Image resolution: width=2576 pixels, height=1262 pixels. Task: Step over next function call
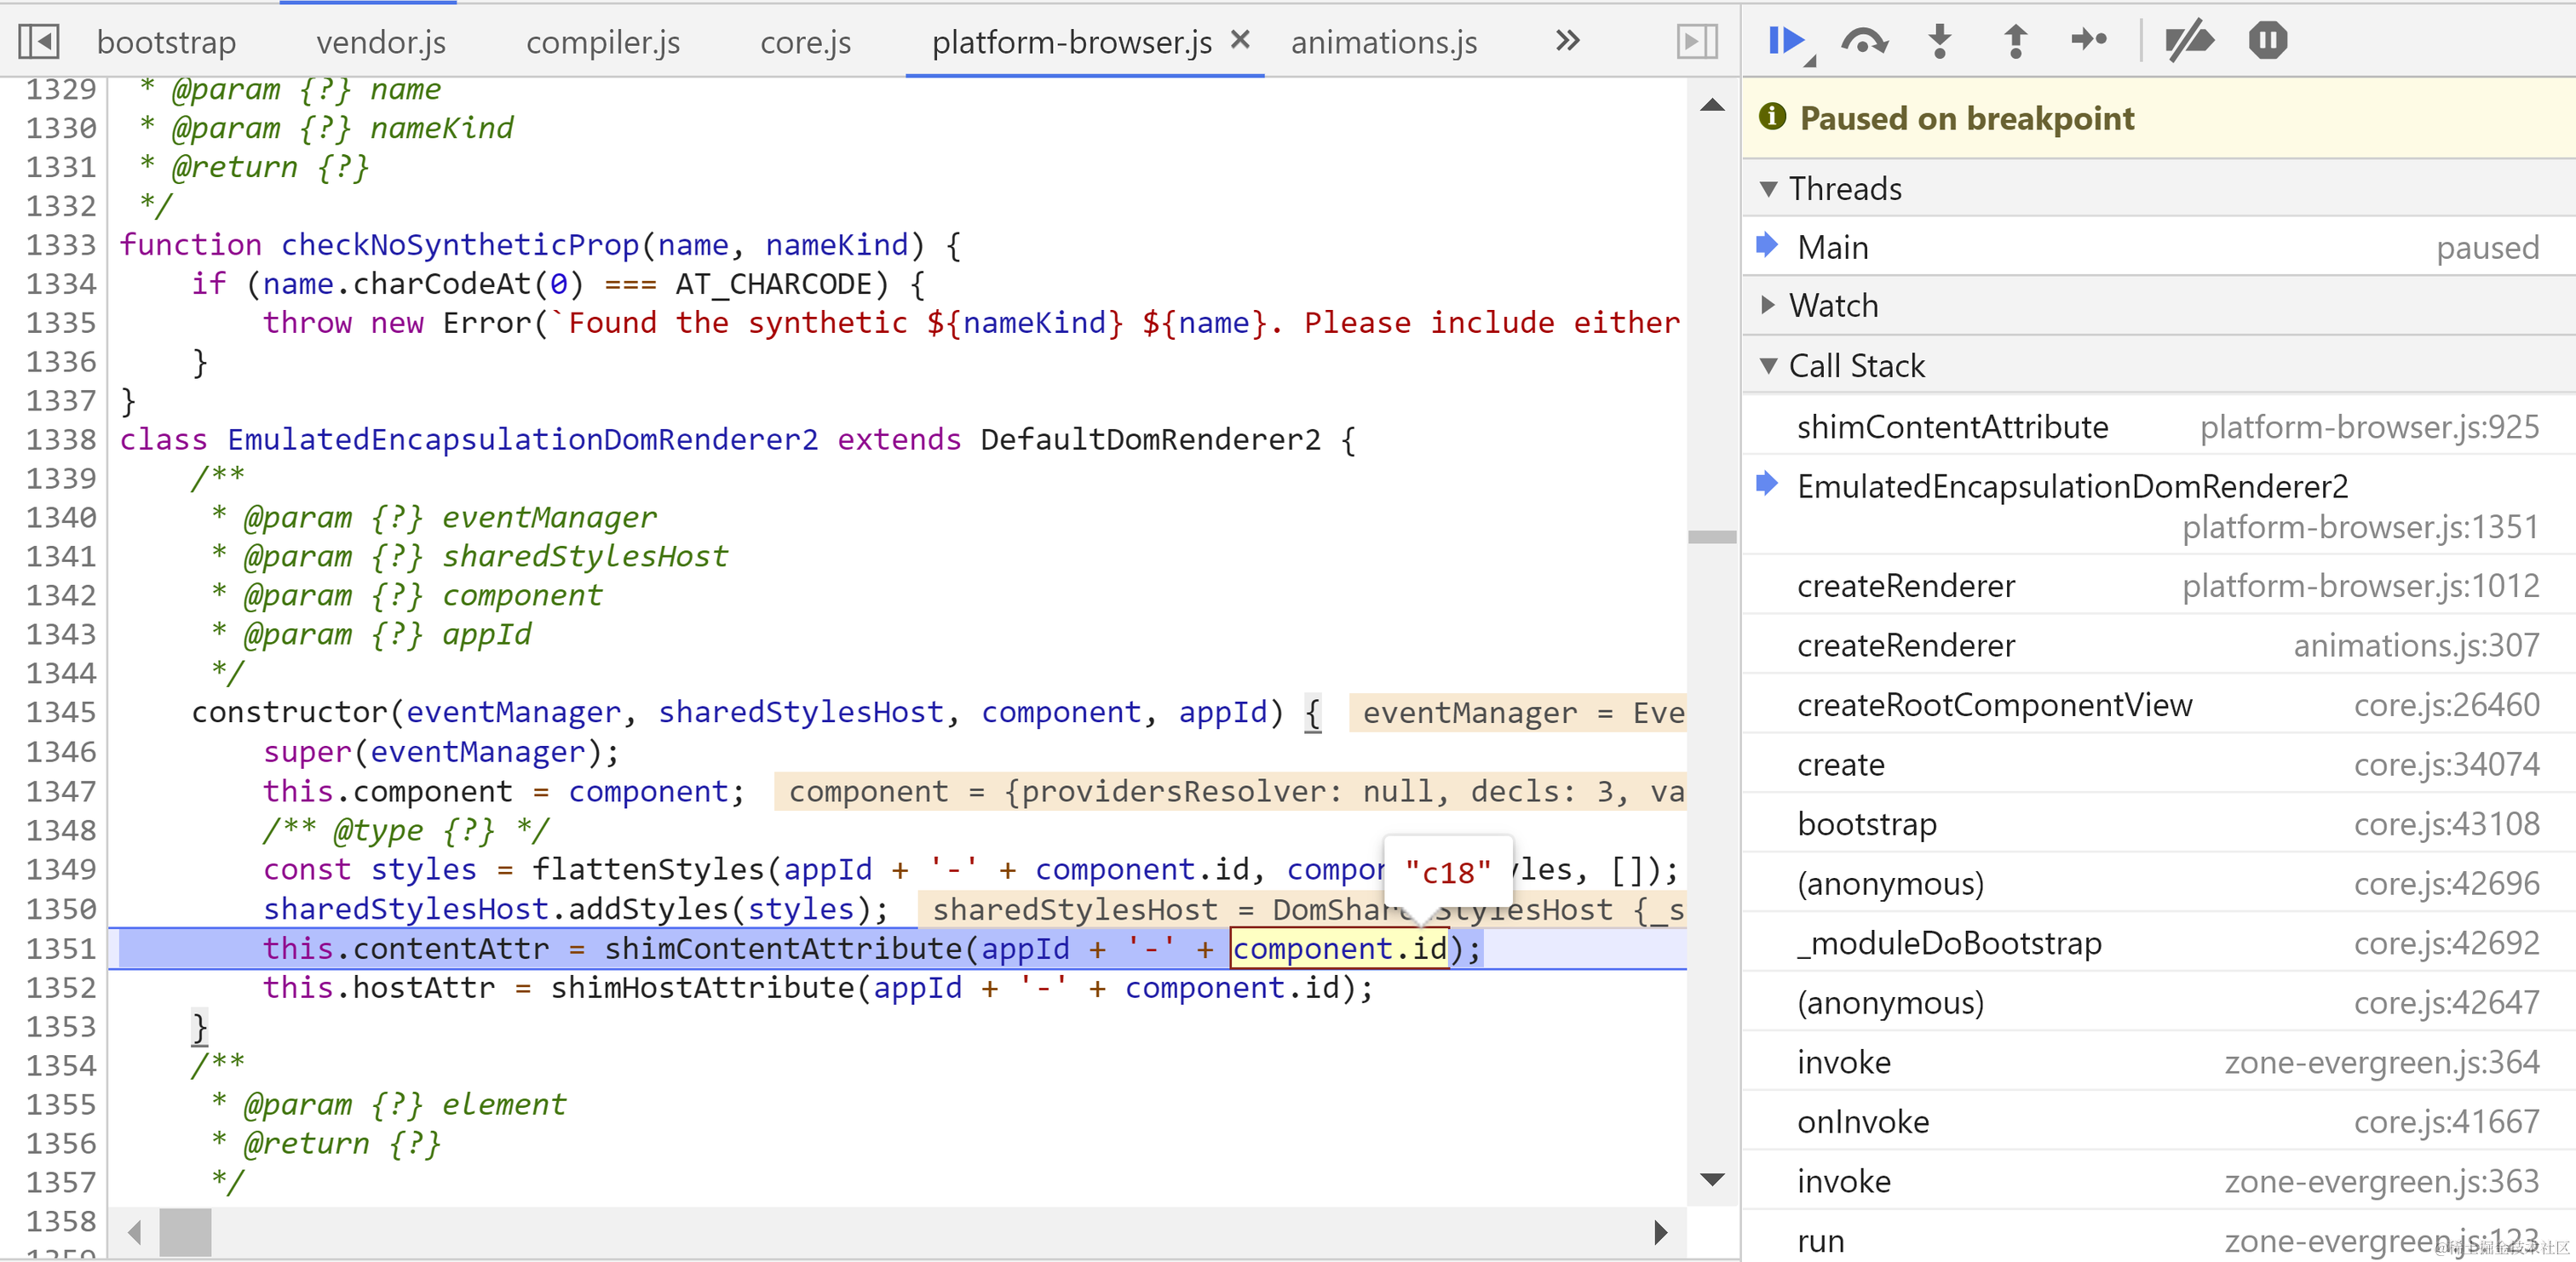click(x=1863, y=41)
